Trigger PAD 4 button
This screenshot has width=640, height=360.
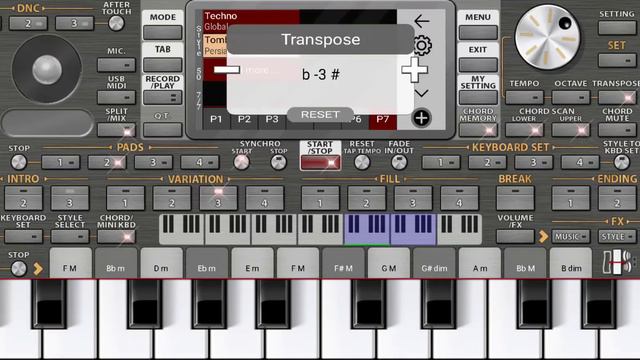click(x=200, y=162)
